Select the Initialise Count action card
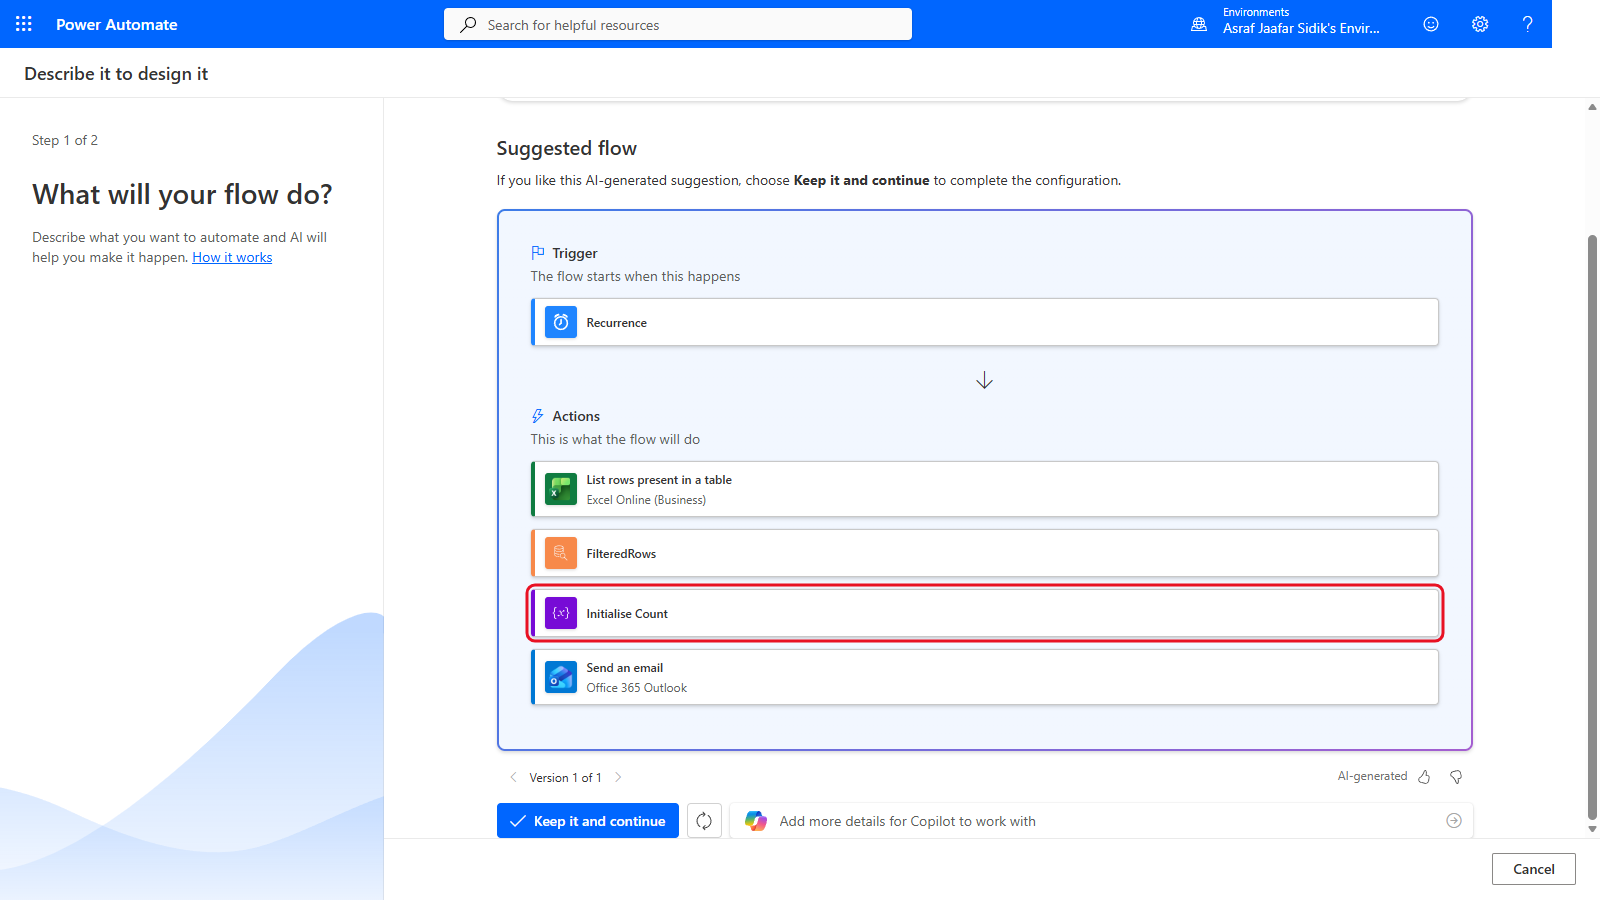 [x=985, y=613]
